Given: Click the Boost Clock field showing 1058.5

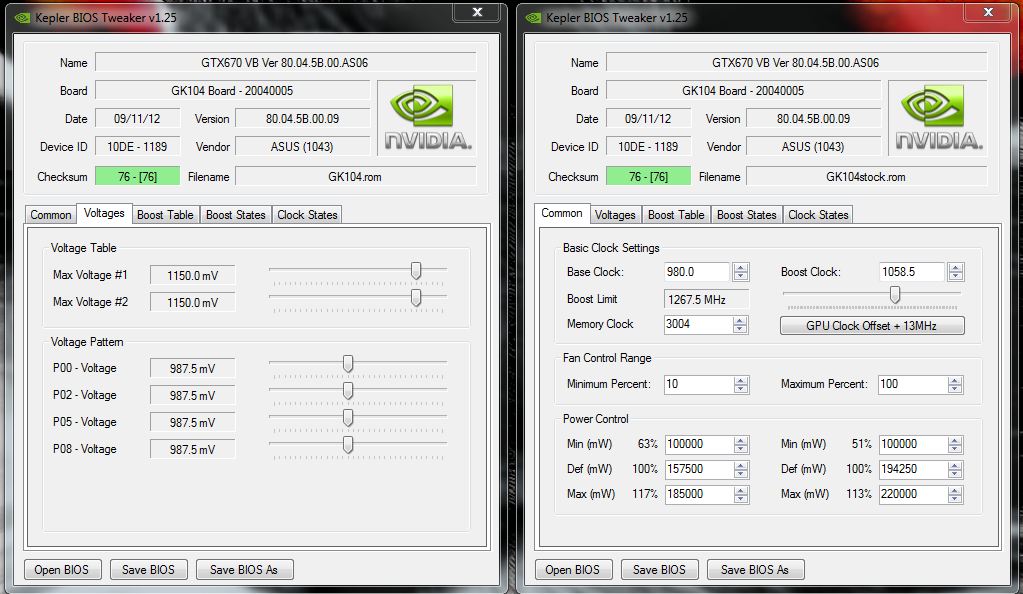Looking at the screenshot, I should (x=912, y=272).
